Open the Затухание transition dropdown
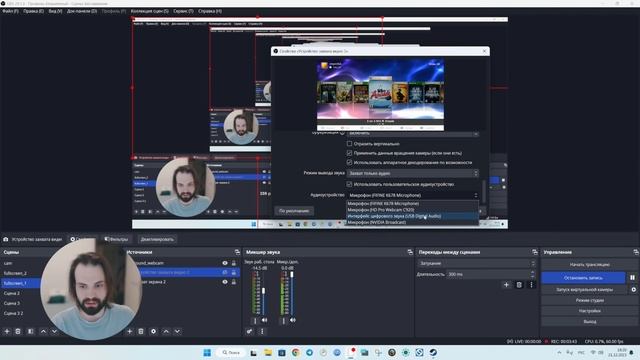This screenshot has height=360, width=640. 476,264
